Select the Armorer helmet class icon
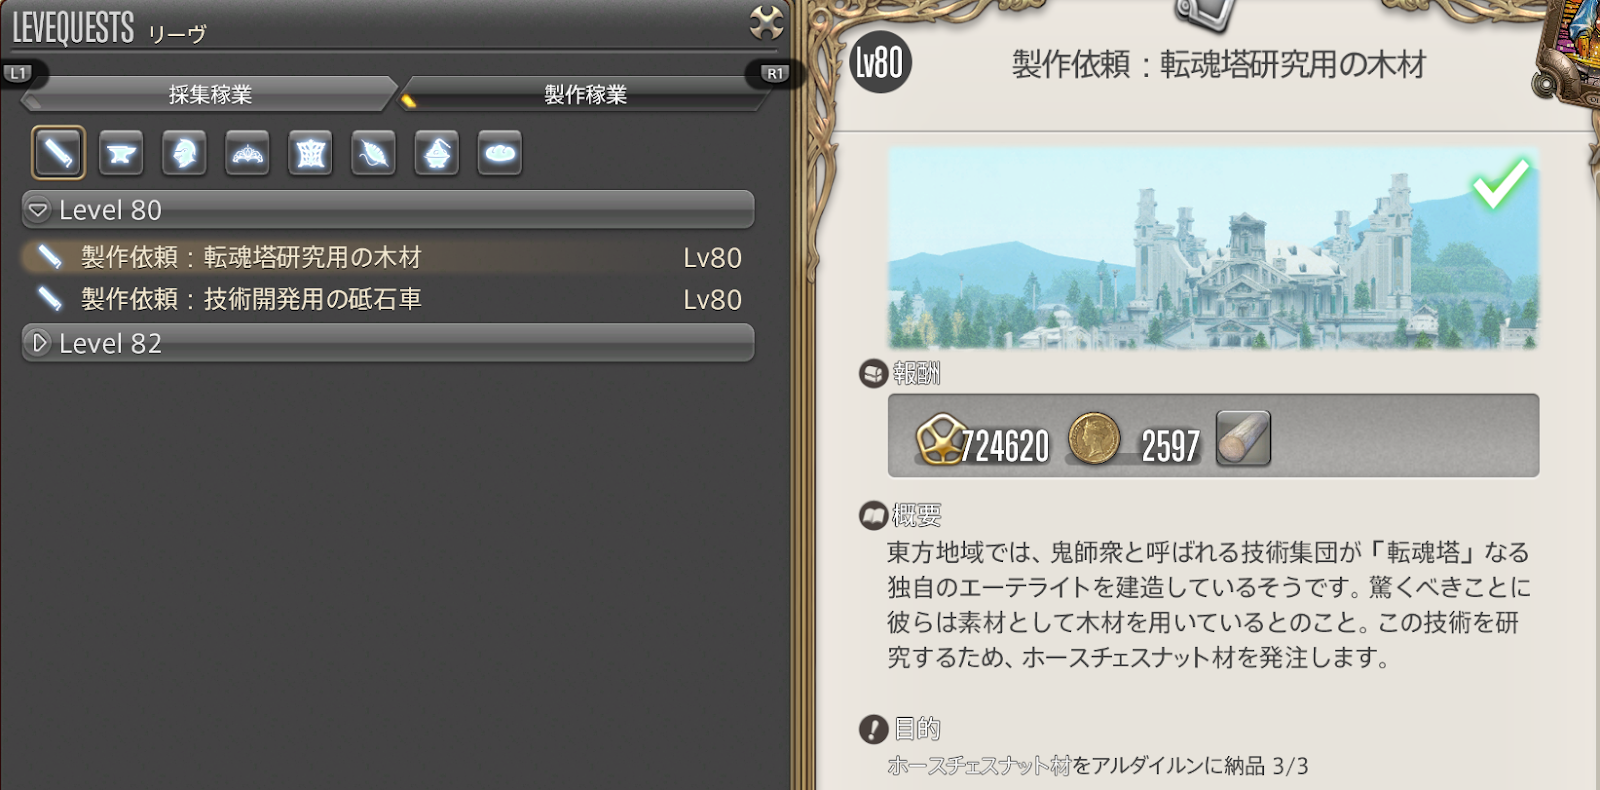The image size is (1600, 790). tap(184, 153)
